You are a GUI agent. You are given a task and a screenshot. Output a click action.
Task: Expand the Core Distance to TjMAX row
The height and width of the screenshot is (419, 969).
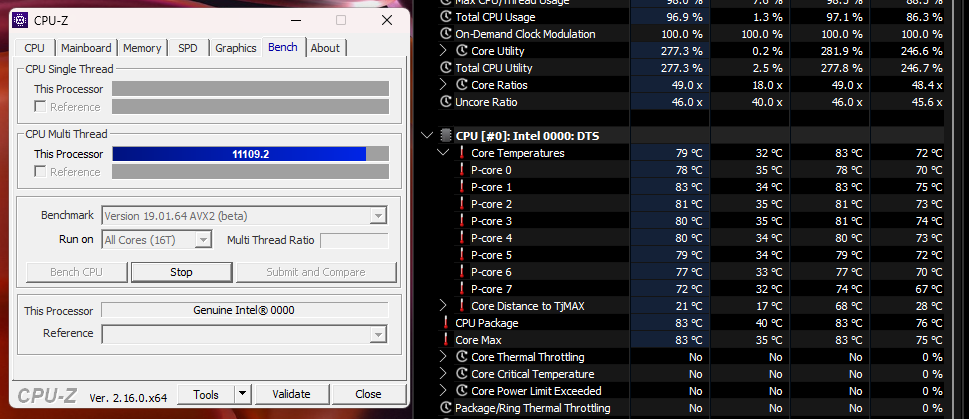tap(443, 305)
